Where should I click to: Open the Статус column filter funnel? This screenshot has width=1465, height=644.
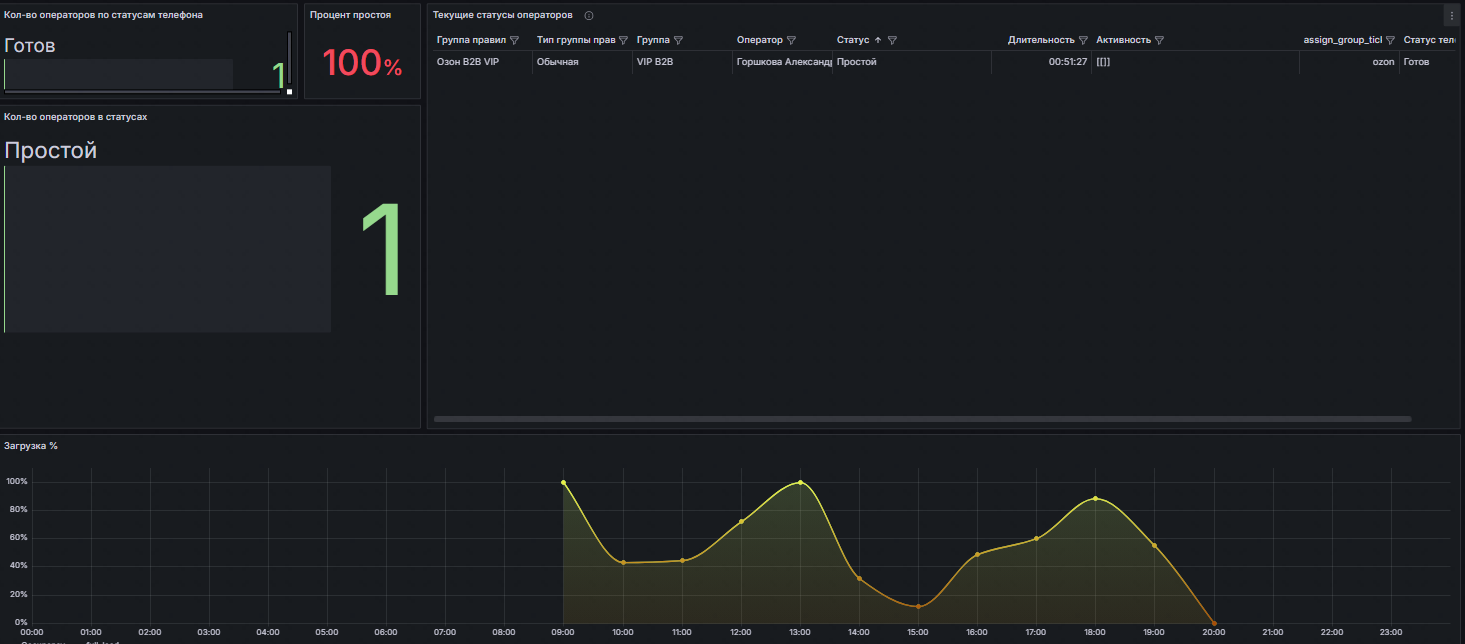click(x=892, y=40)
